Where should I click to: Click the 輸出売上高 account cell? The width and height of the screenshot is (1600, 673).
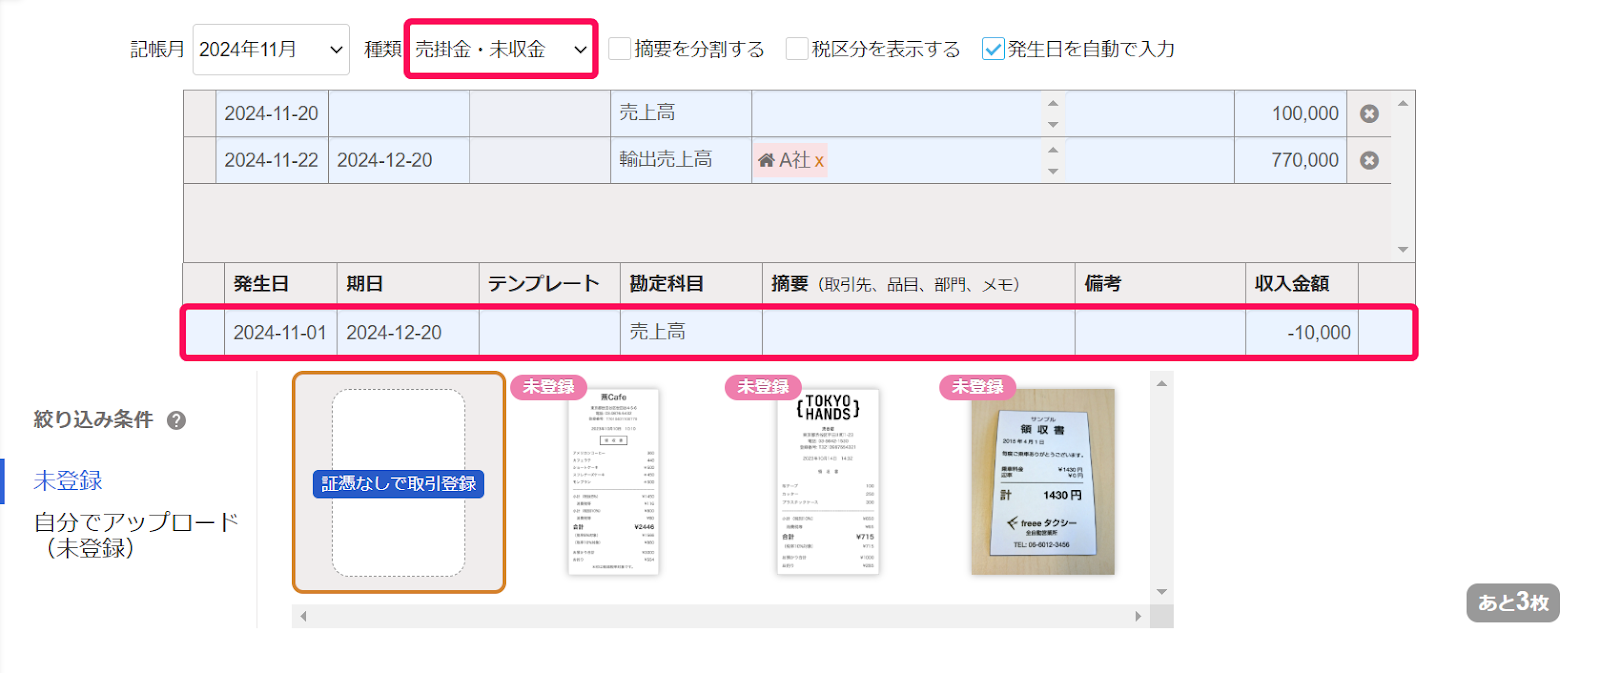pos(681,160)
